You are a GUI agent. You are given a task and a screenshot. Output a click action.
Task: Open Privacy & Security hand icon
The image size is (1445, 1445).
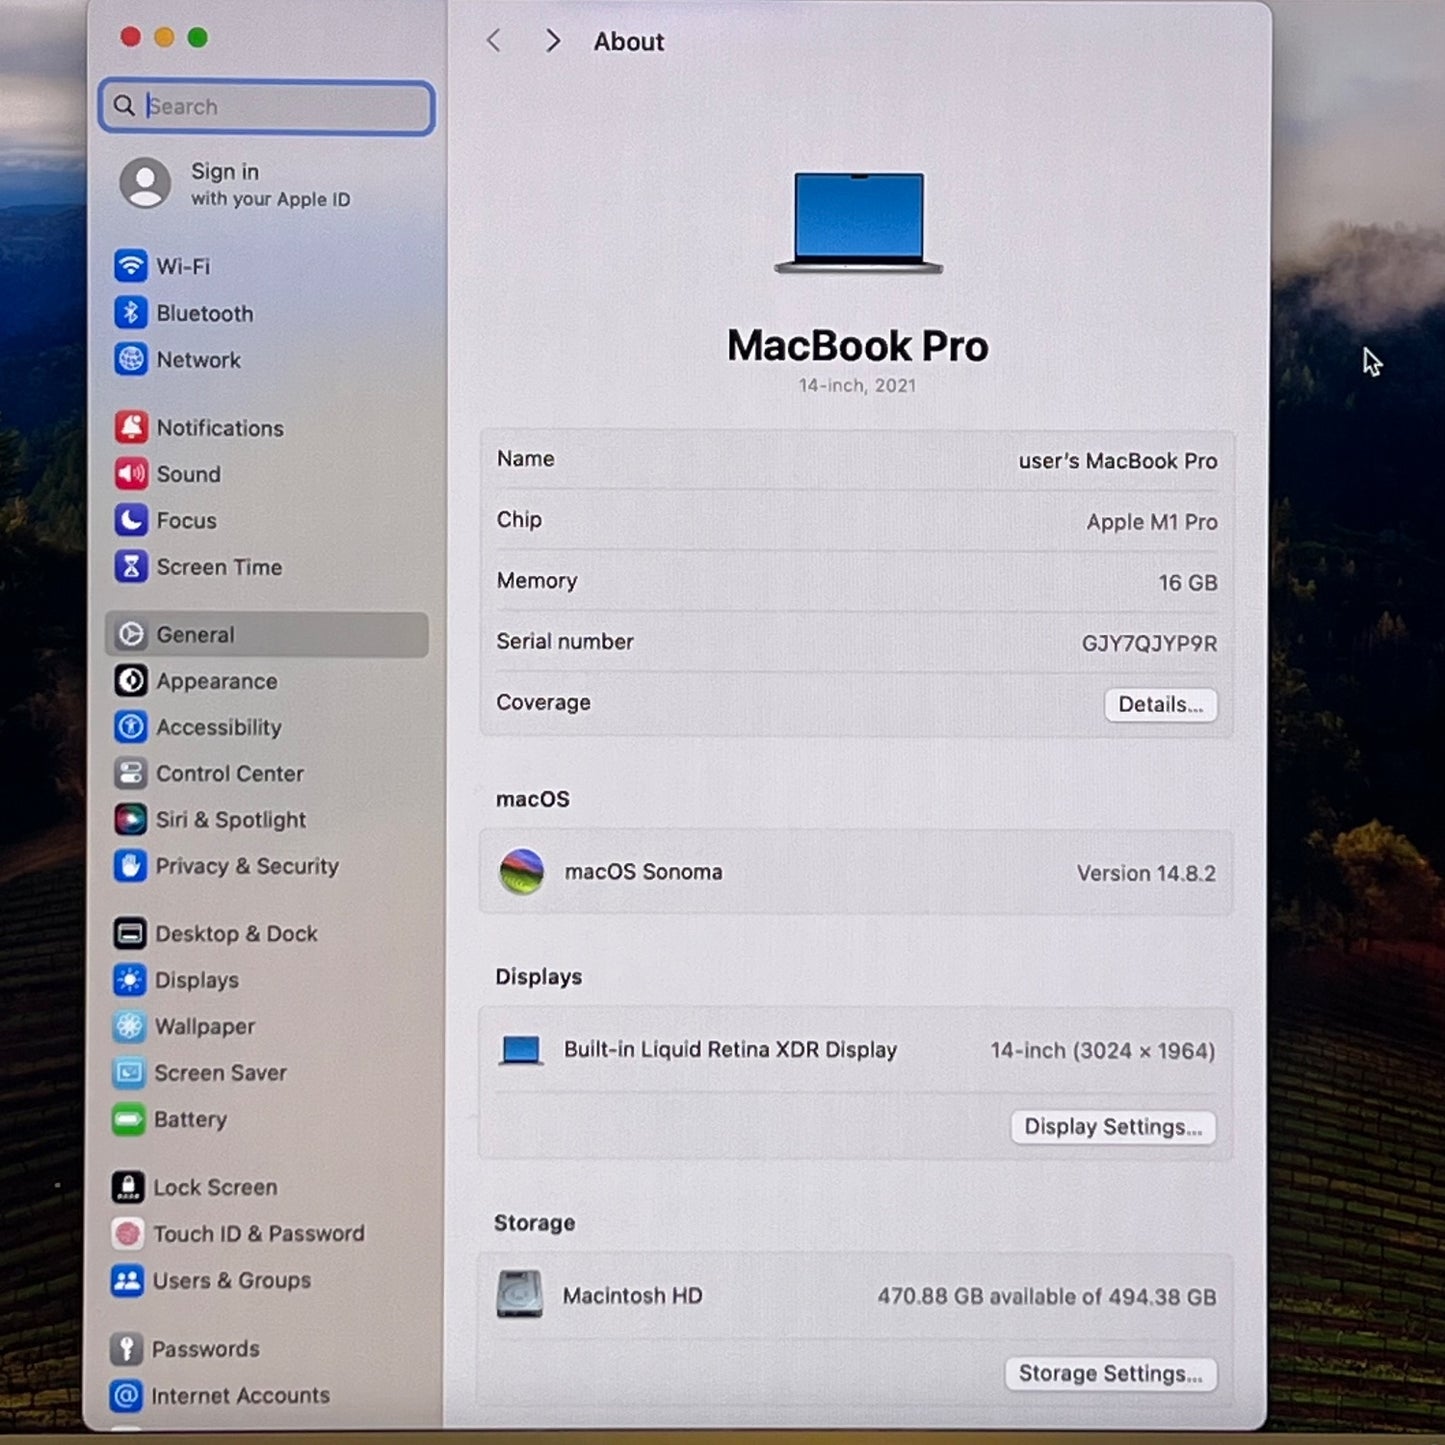[130, 866]
